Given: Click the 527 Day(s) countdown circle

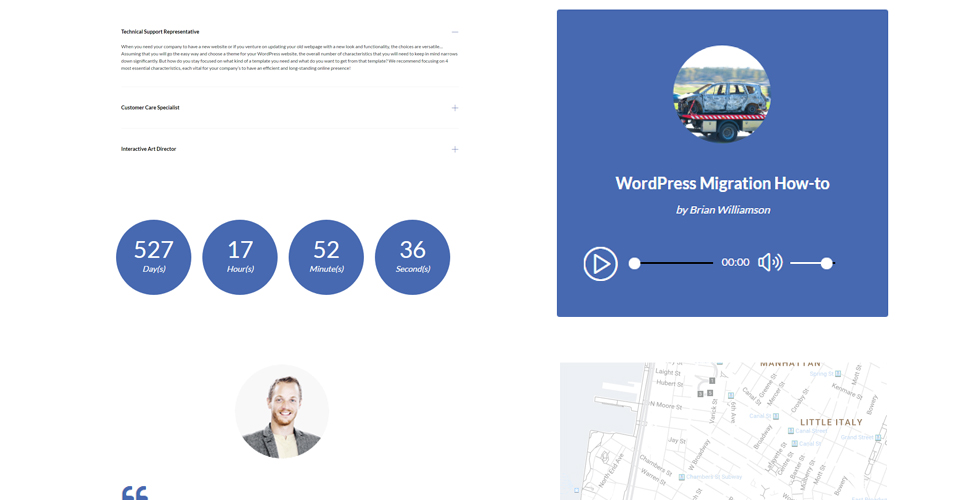Looking at the screenshot, I should coord(154,257).
